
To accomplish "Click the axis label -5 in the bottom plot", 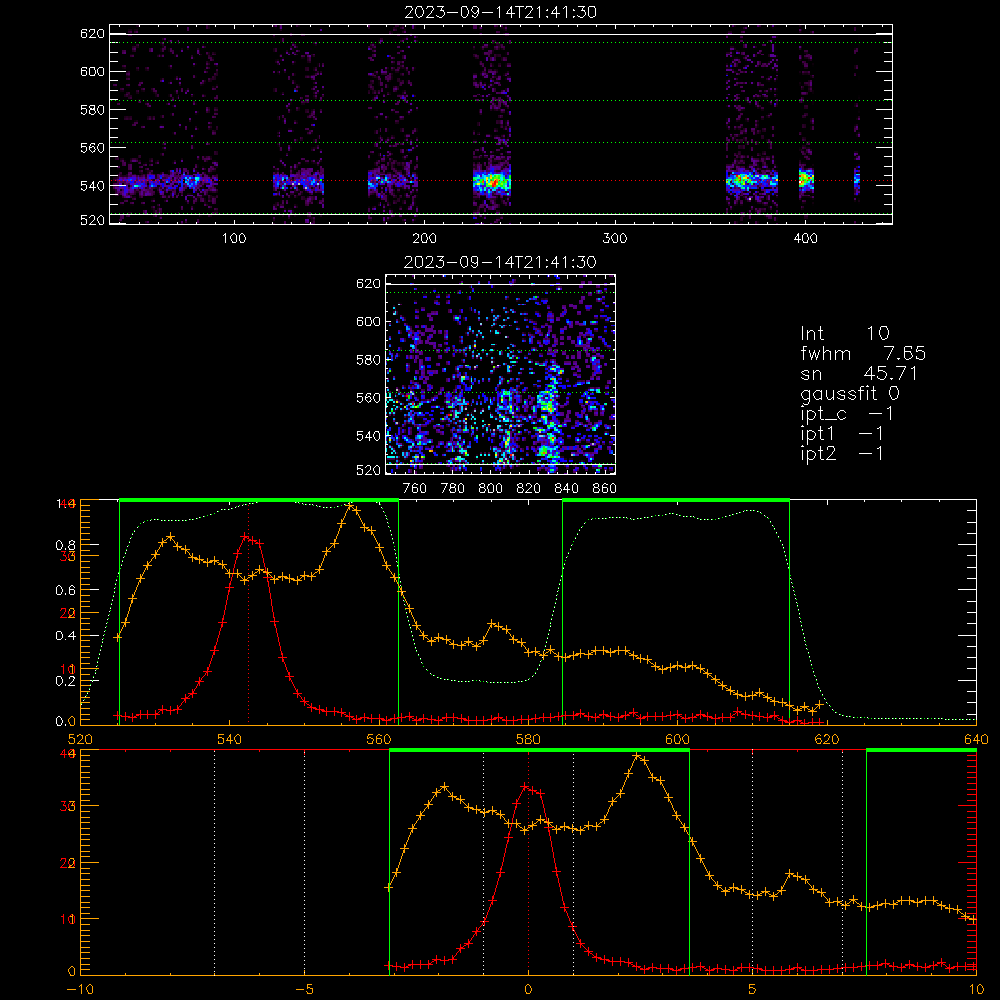I will (304, 989).
